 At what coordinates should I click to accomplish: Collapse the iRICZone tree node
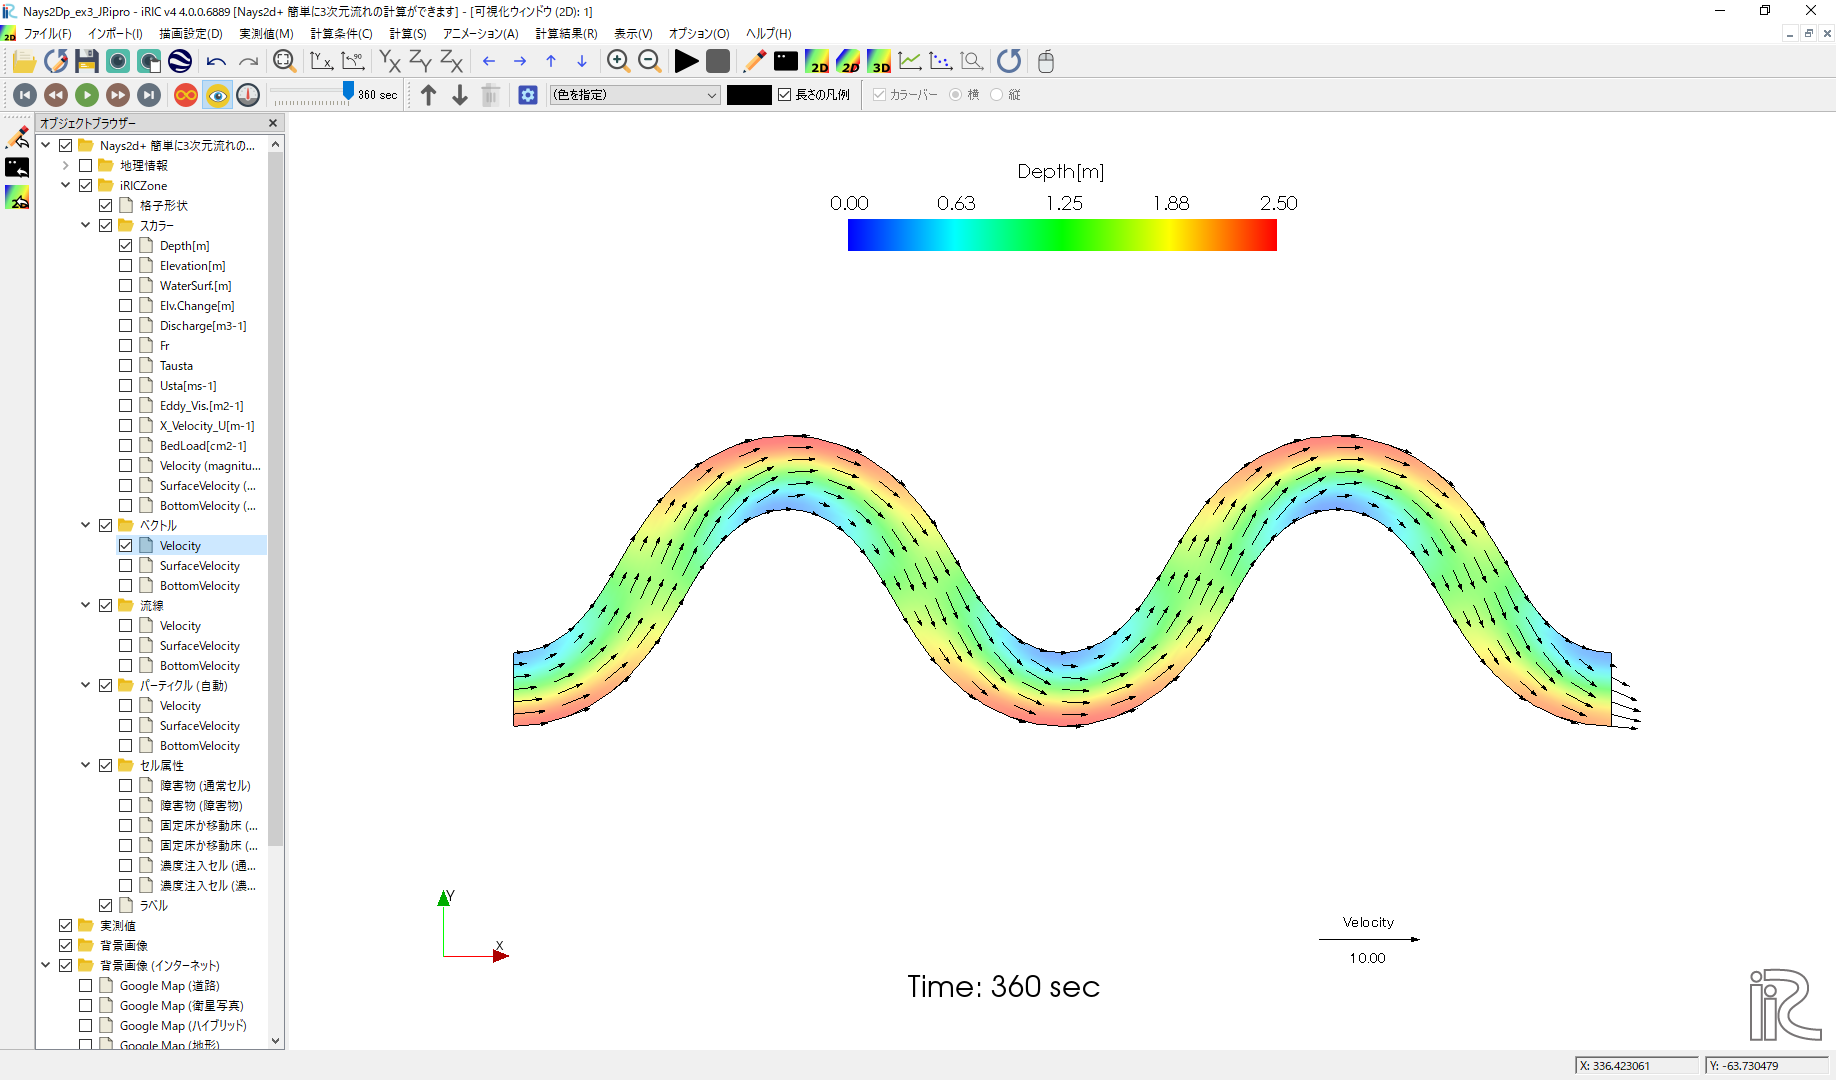[x=65, y=185]
